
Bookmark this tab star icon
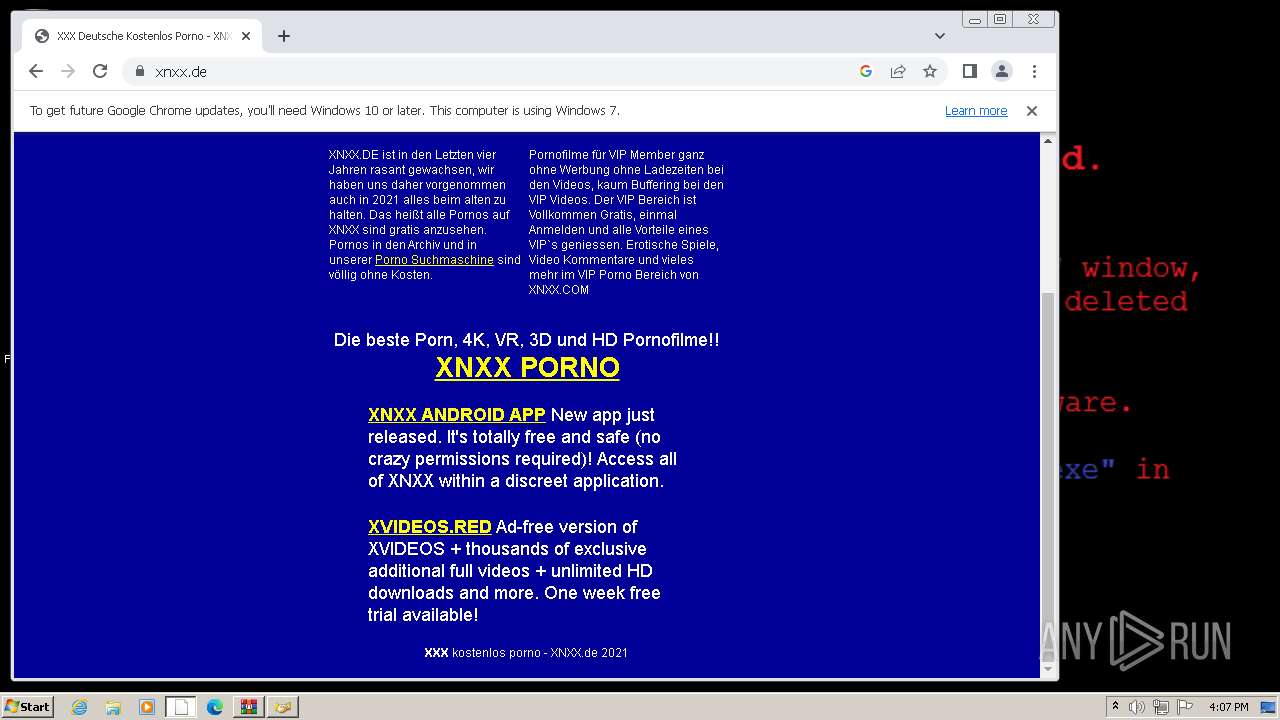click(930, 71)
